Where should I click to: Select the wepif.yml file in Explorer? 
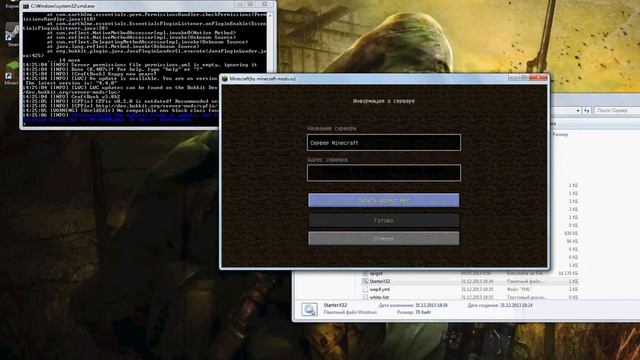pos(380,289)
